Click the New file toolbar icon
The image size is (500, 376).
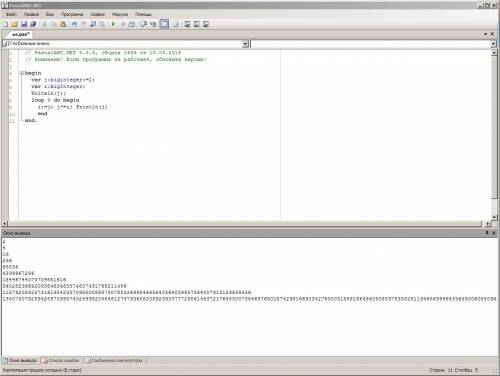(6, 24)
